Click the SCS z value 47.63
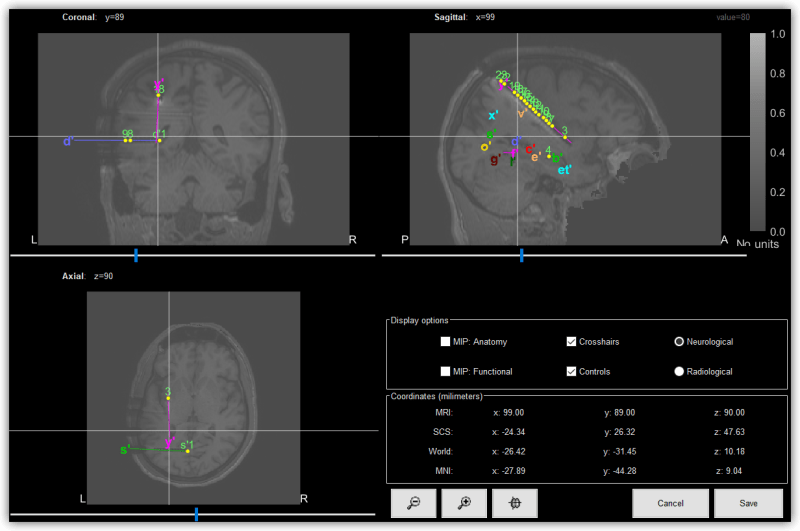Viewport: 800px width, 531px height. [x=729, y=432]
